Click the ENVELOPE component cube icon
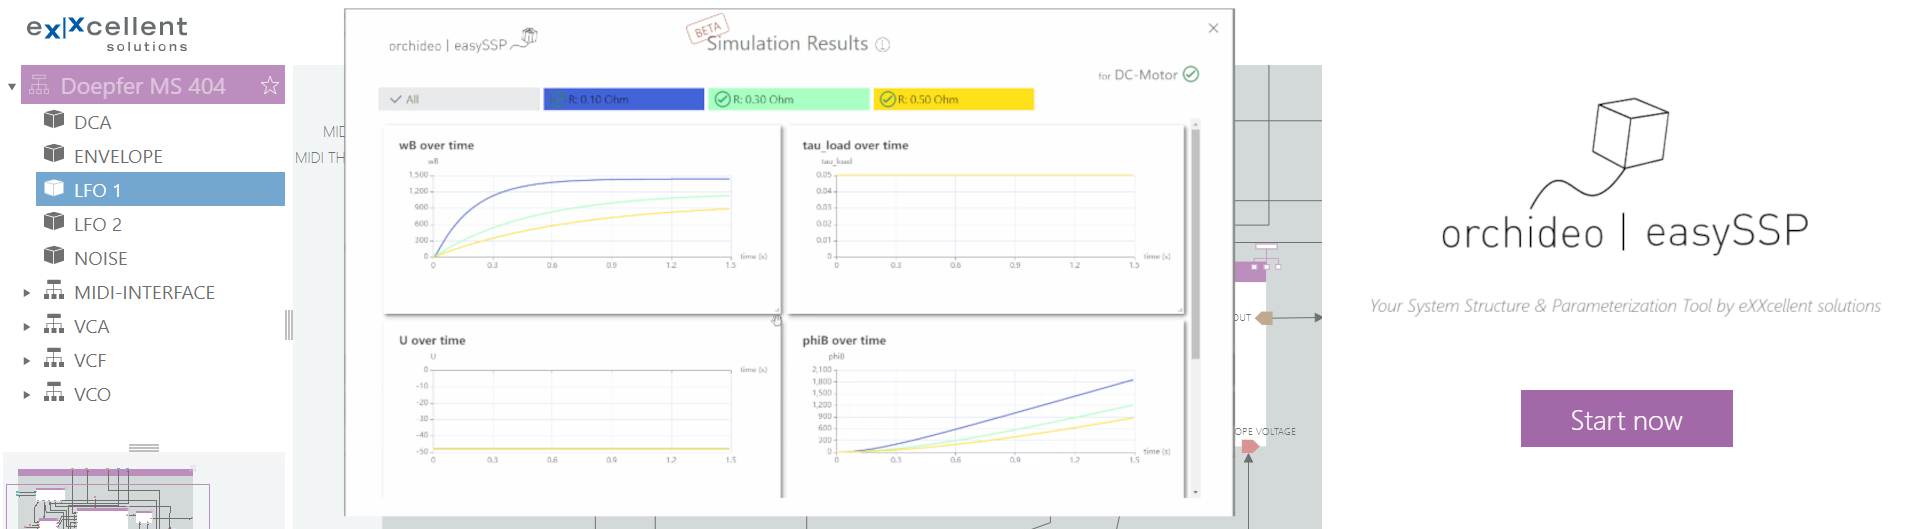Image resolution: width=1919 pixels, height=529 pixels. [x=54, y=155]
